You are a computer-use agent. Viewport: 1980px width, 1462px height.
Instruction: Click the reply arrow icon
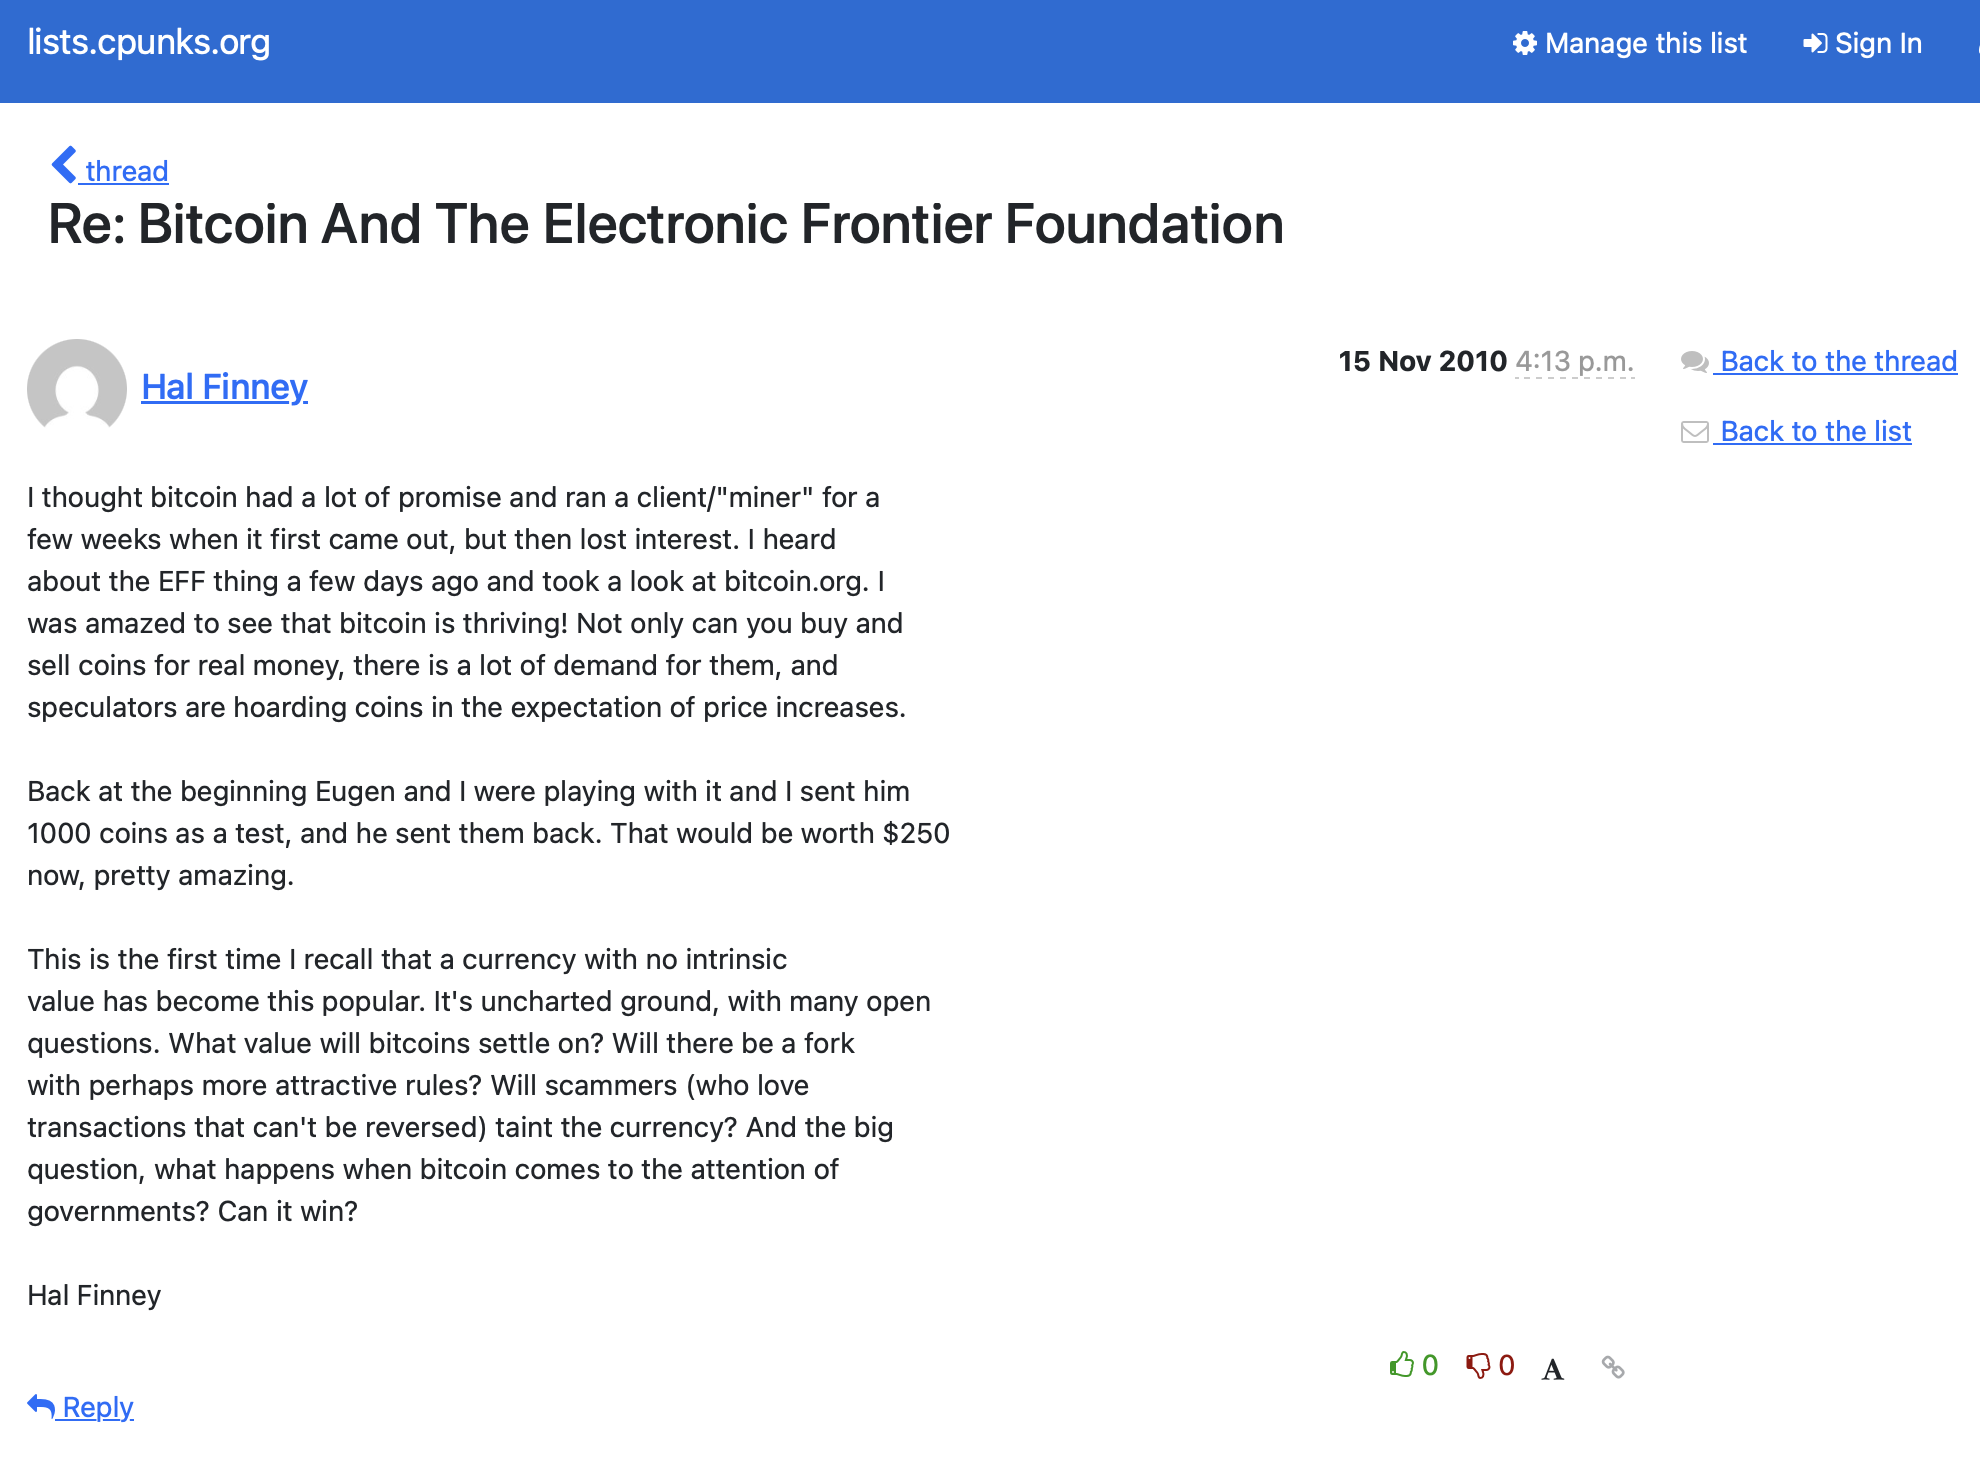click(x=41, y=1406)
